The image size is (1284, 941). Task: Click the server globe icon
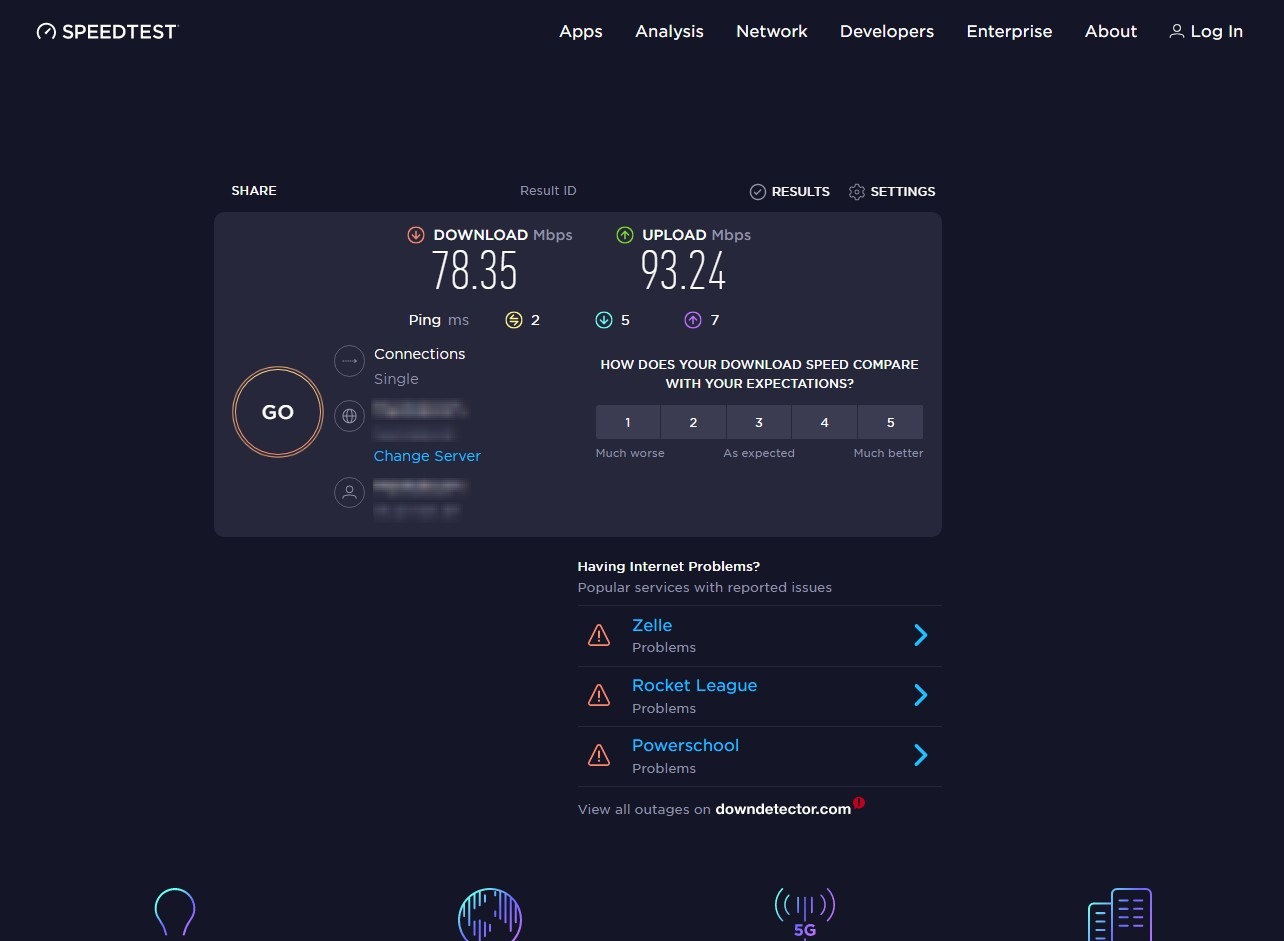(349, 416)
